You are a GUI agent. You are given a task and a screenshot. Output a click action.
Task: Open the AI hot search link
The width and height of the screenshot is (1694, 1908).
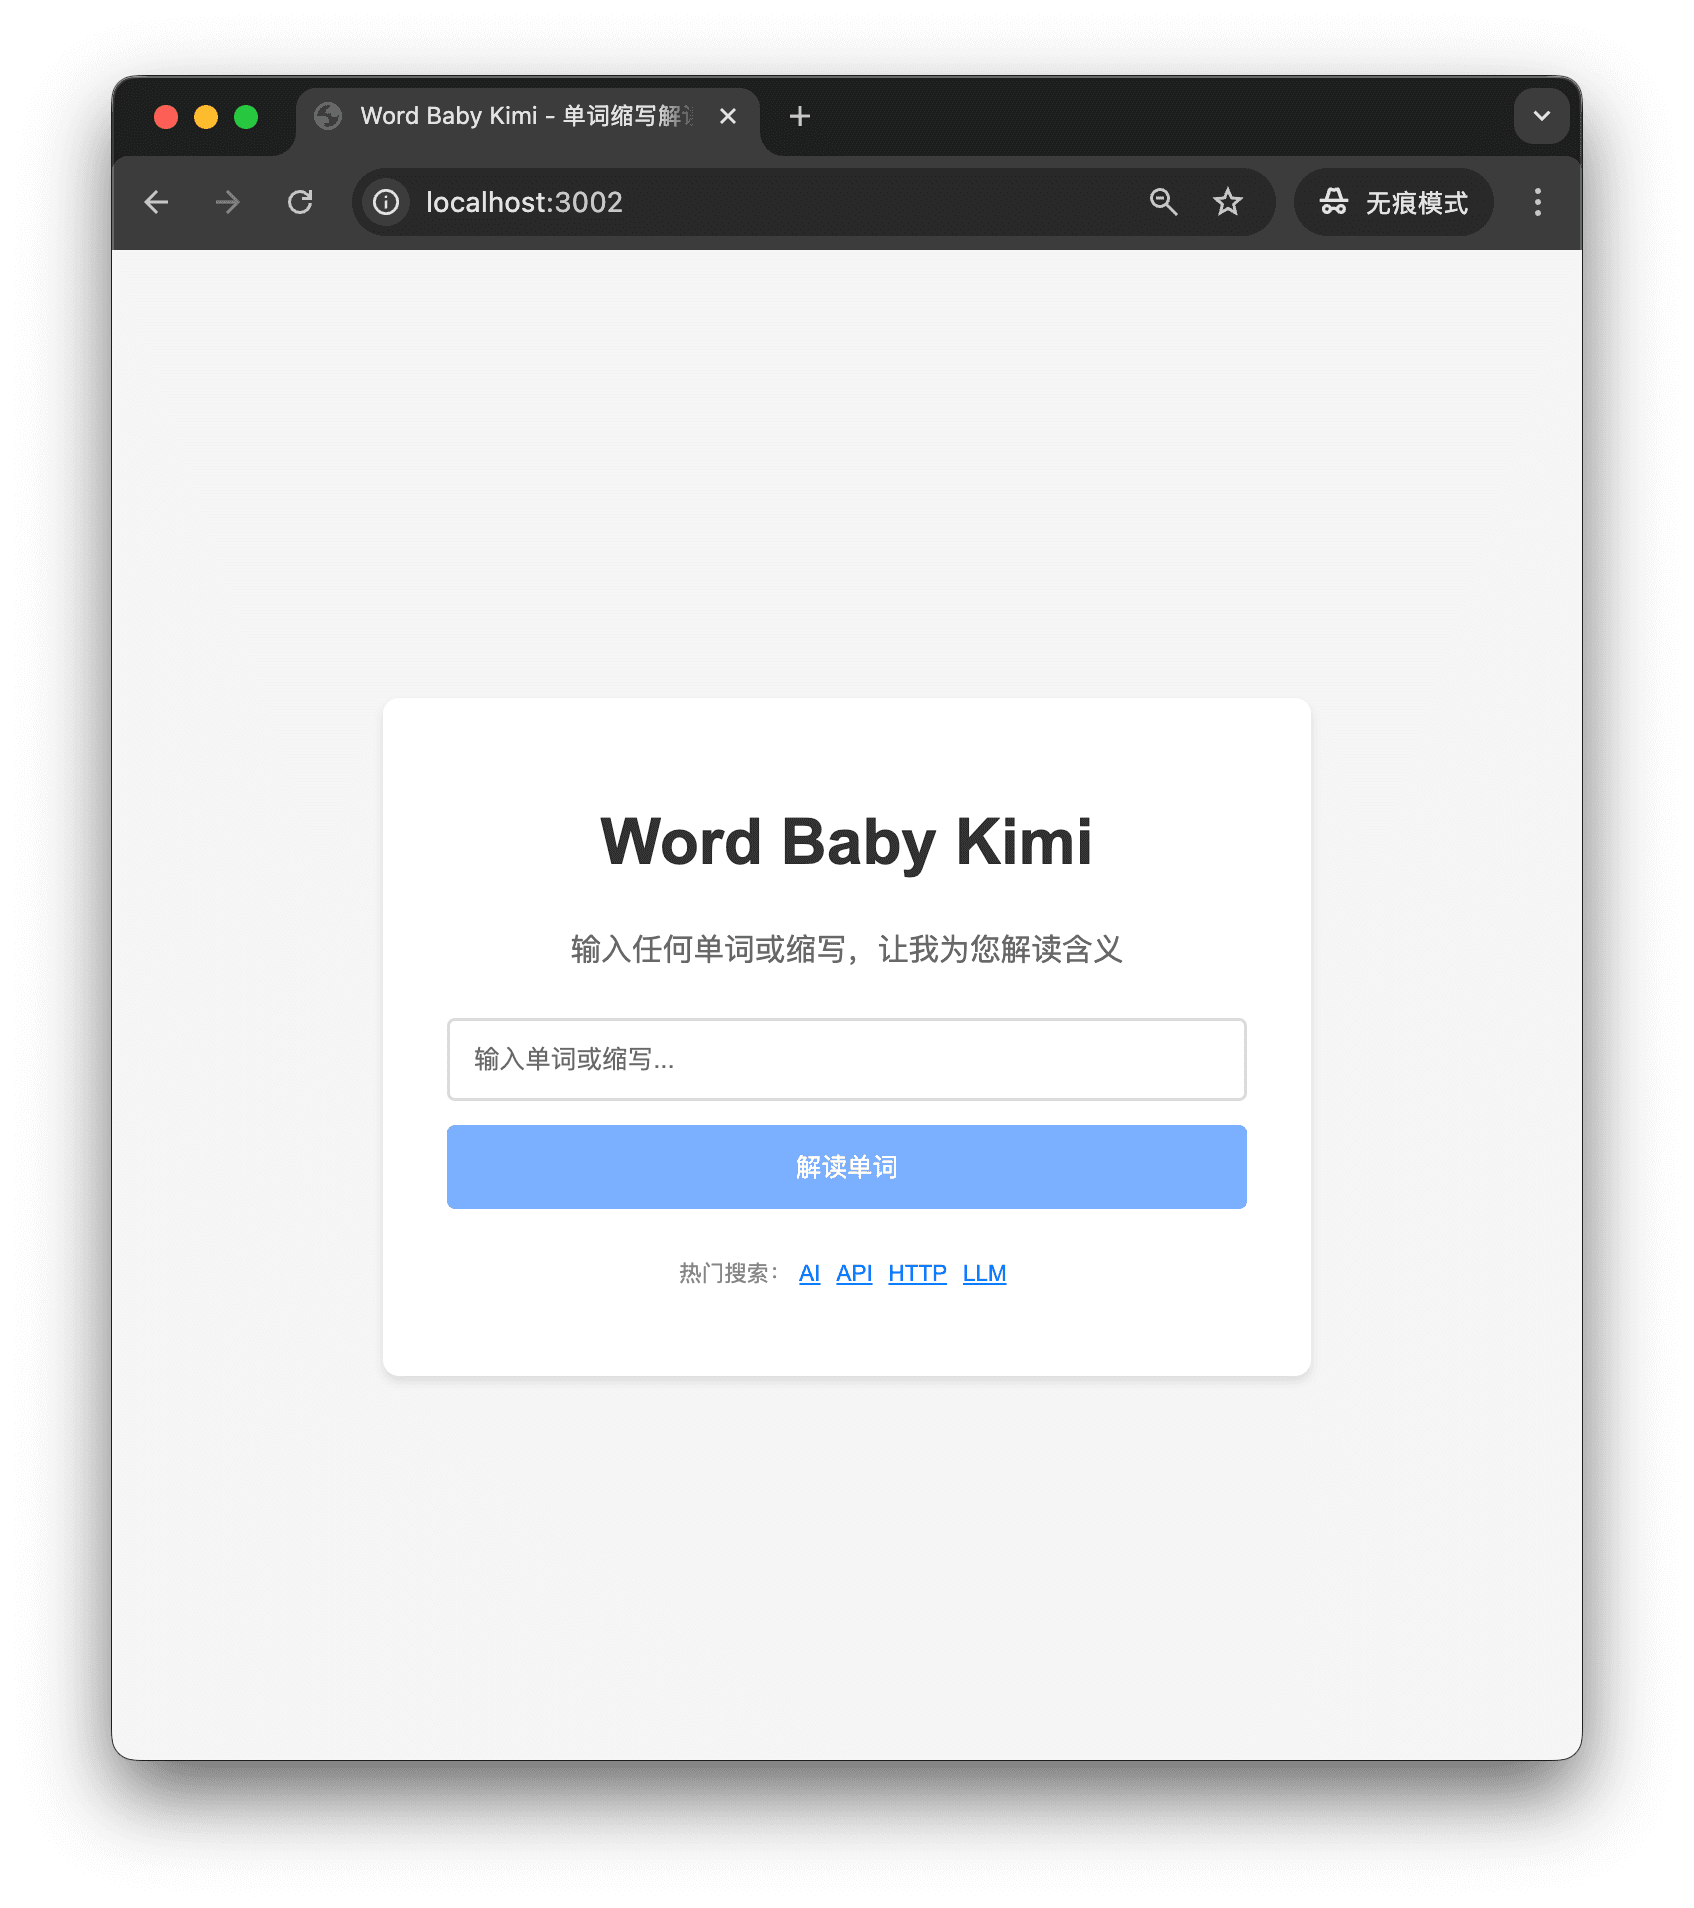coord(809,1273)
